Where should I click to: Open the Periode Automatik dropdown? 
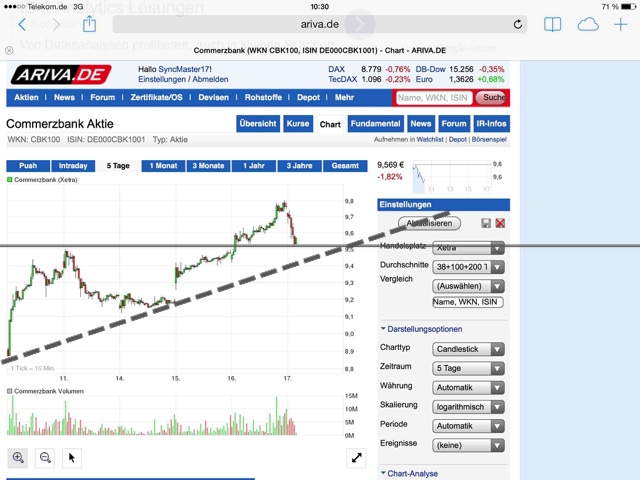point(468,426)
